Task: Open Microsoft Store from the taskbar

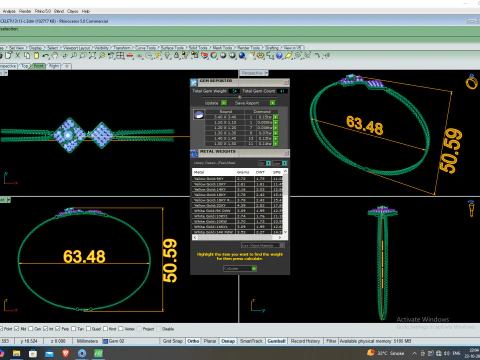Action: coord(33,353)
